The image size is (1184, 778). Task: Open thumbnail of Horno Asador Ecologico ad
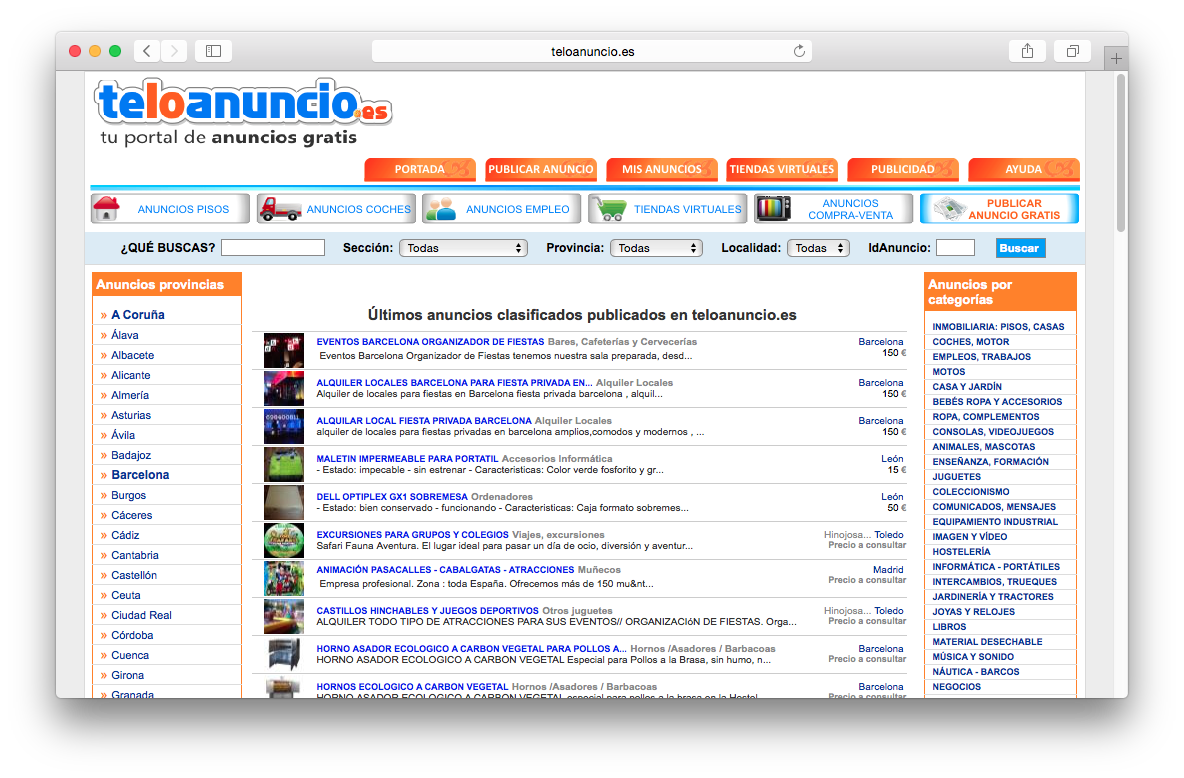(x=284, y=654)
